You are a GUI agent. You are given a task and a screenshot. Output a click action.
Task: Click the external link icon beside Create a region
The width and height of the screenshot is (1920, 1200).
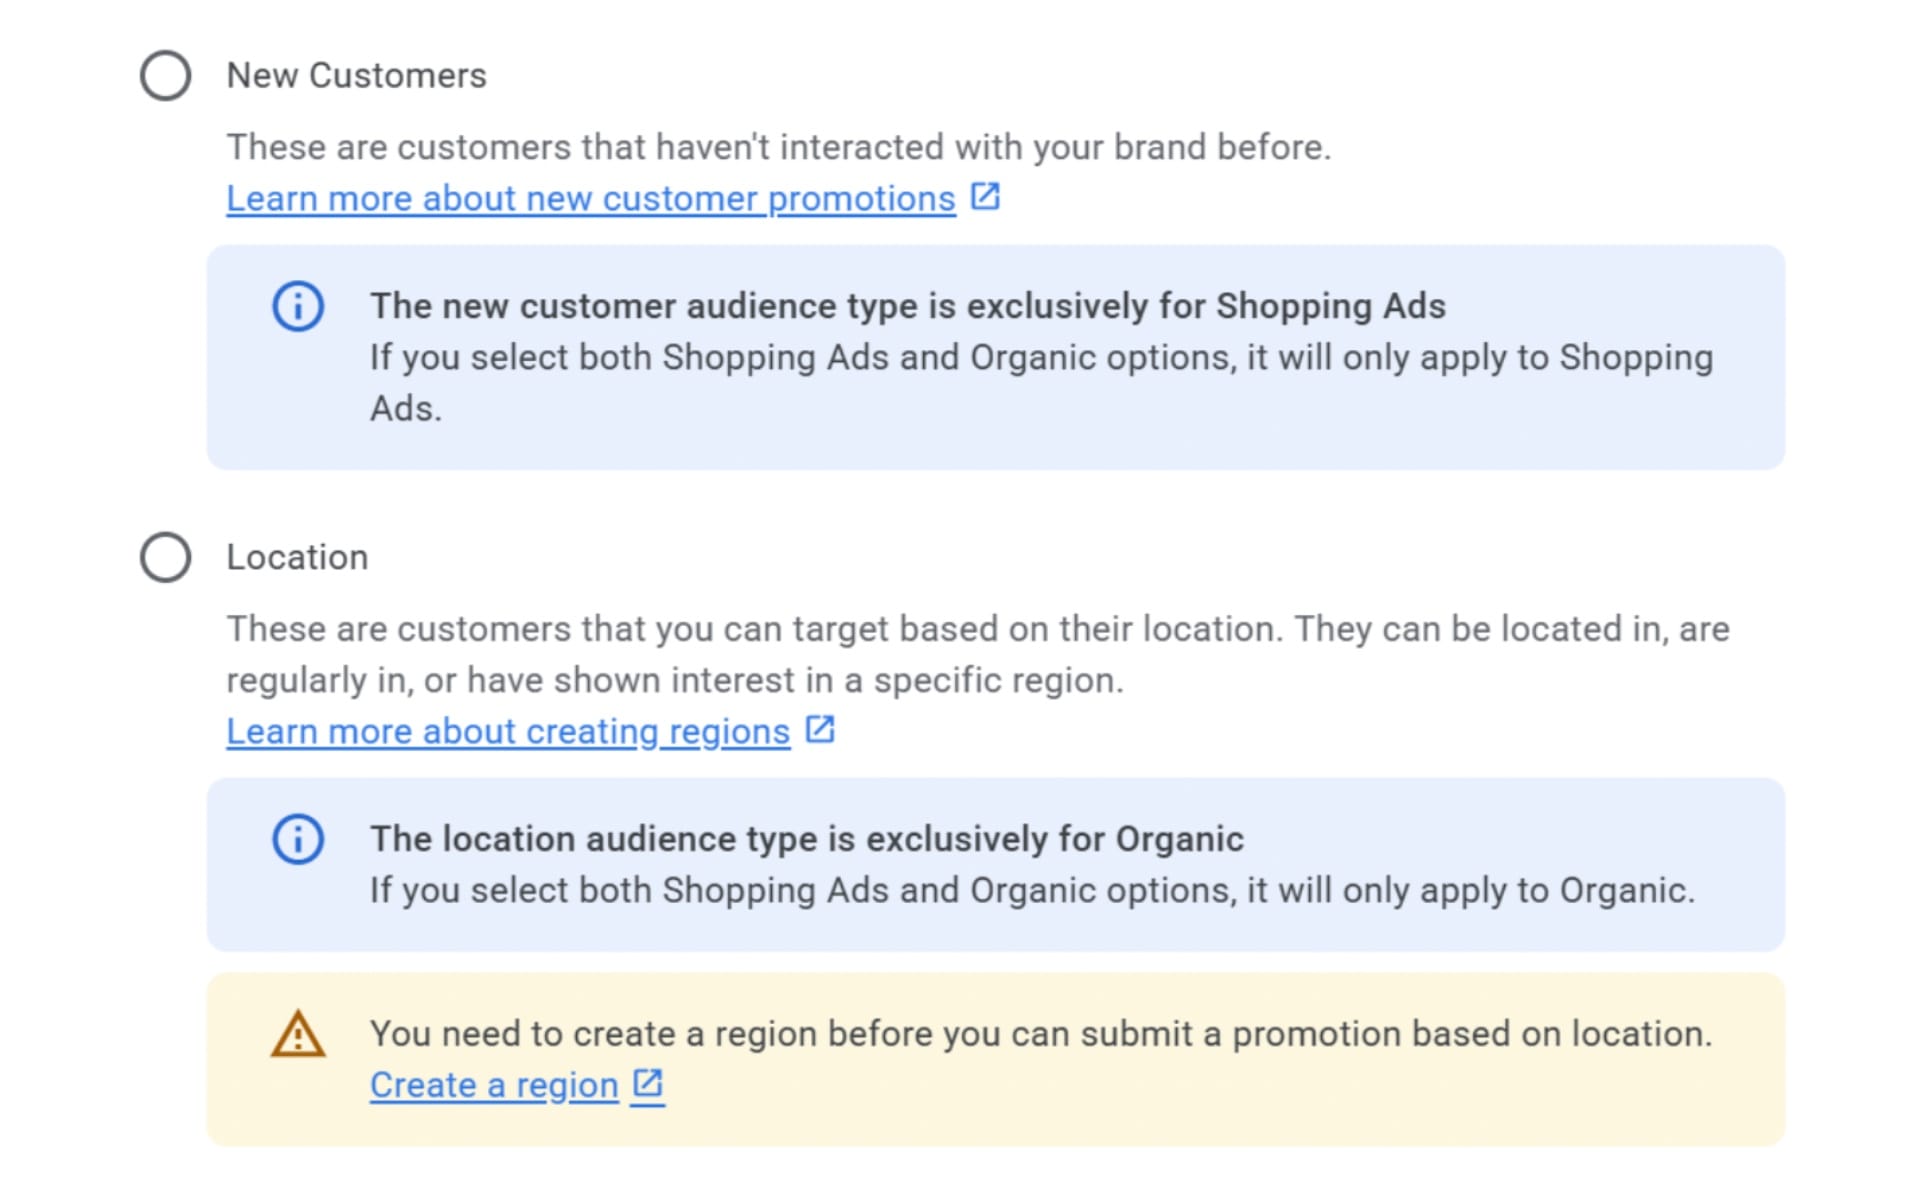[649, 1083]
